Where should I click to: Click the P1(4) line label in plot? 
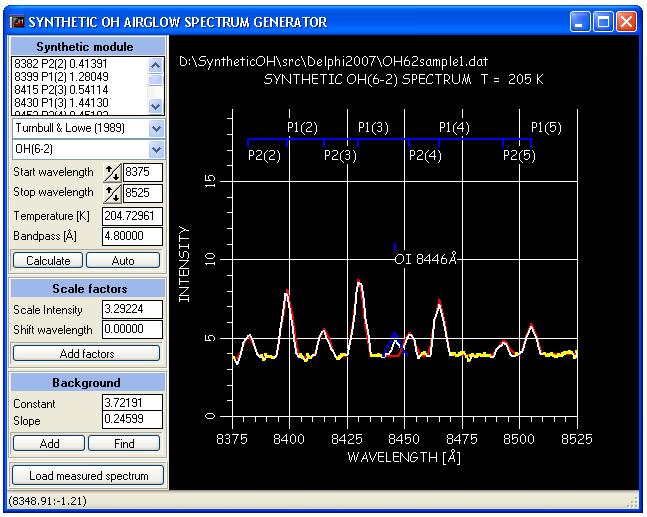454,127
